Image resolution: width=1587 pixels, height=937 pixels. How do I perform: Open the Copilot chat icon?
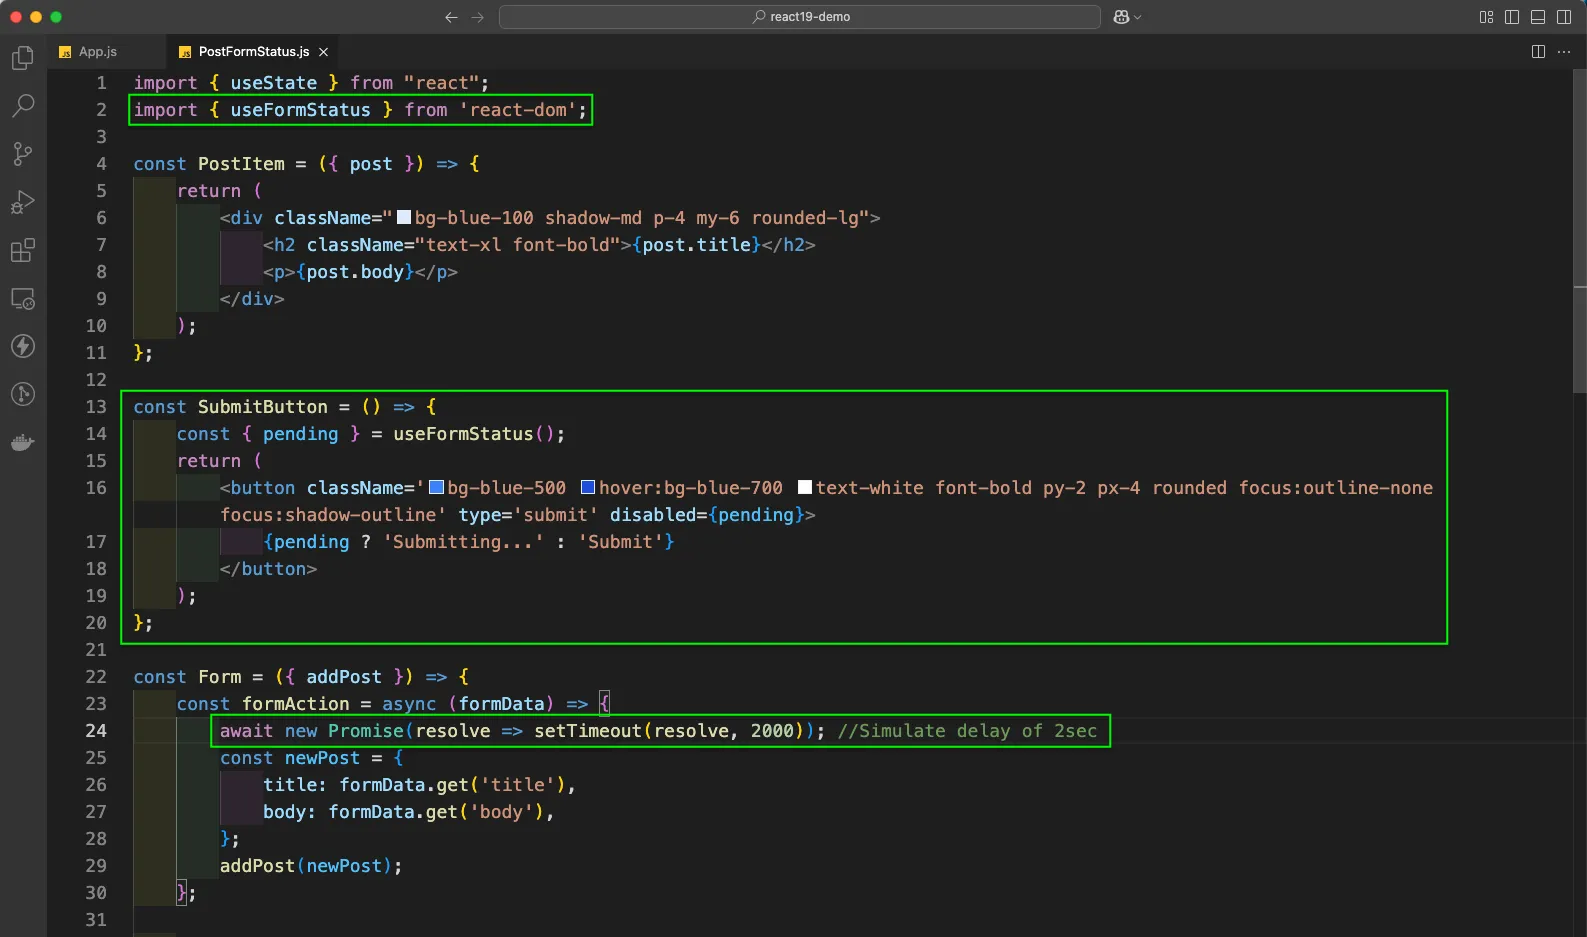pos(1121,17)
